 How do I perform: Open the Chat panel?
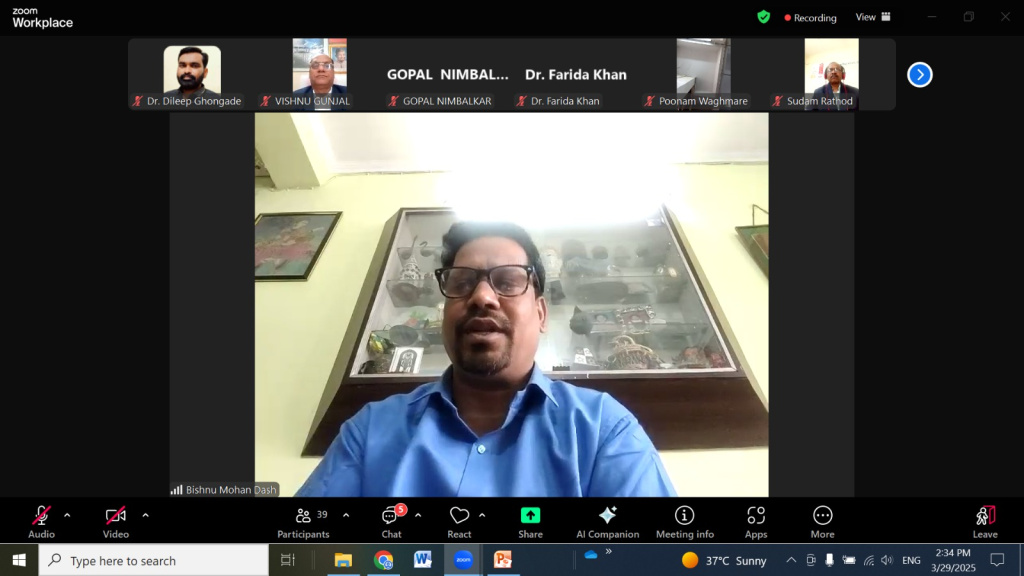tap(391, 520)
